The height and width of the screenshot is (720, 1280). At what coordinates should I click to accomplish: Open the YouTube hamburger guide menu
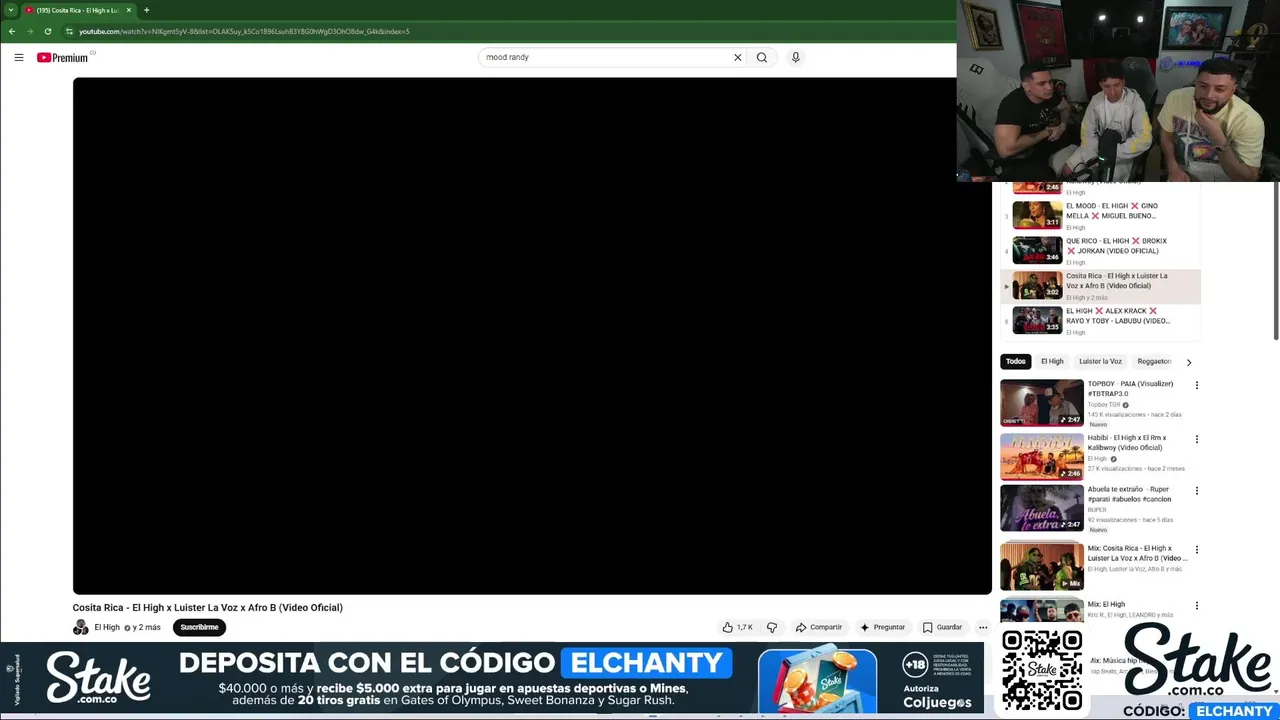[18, 57]
